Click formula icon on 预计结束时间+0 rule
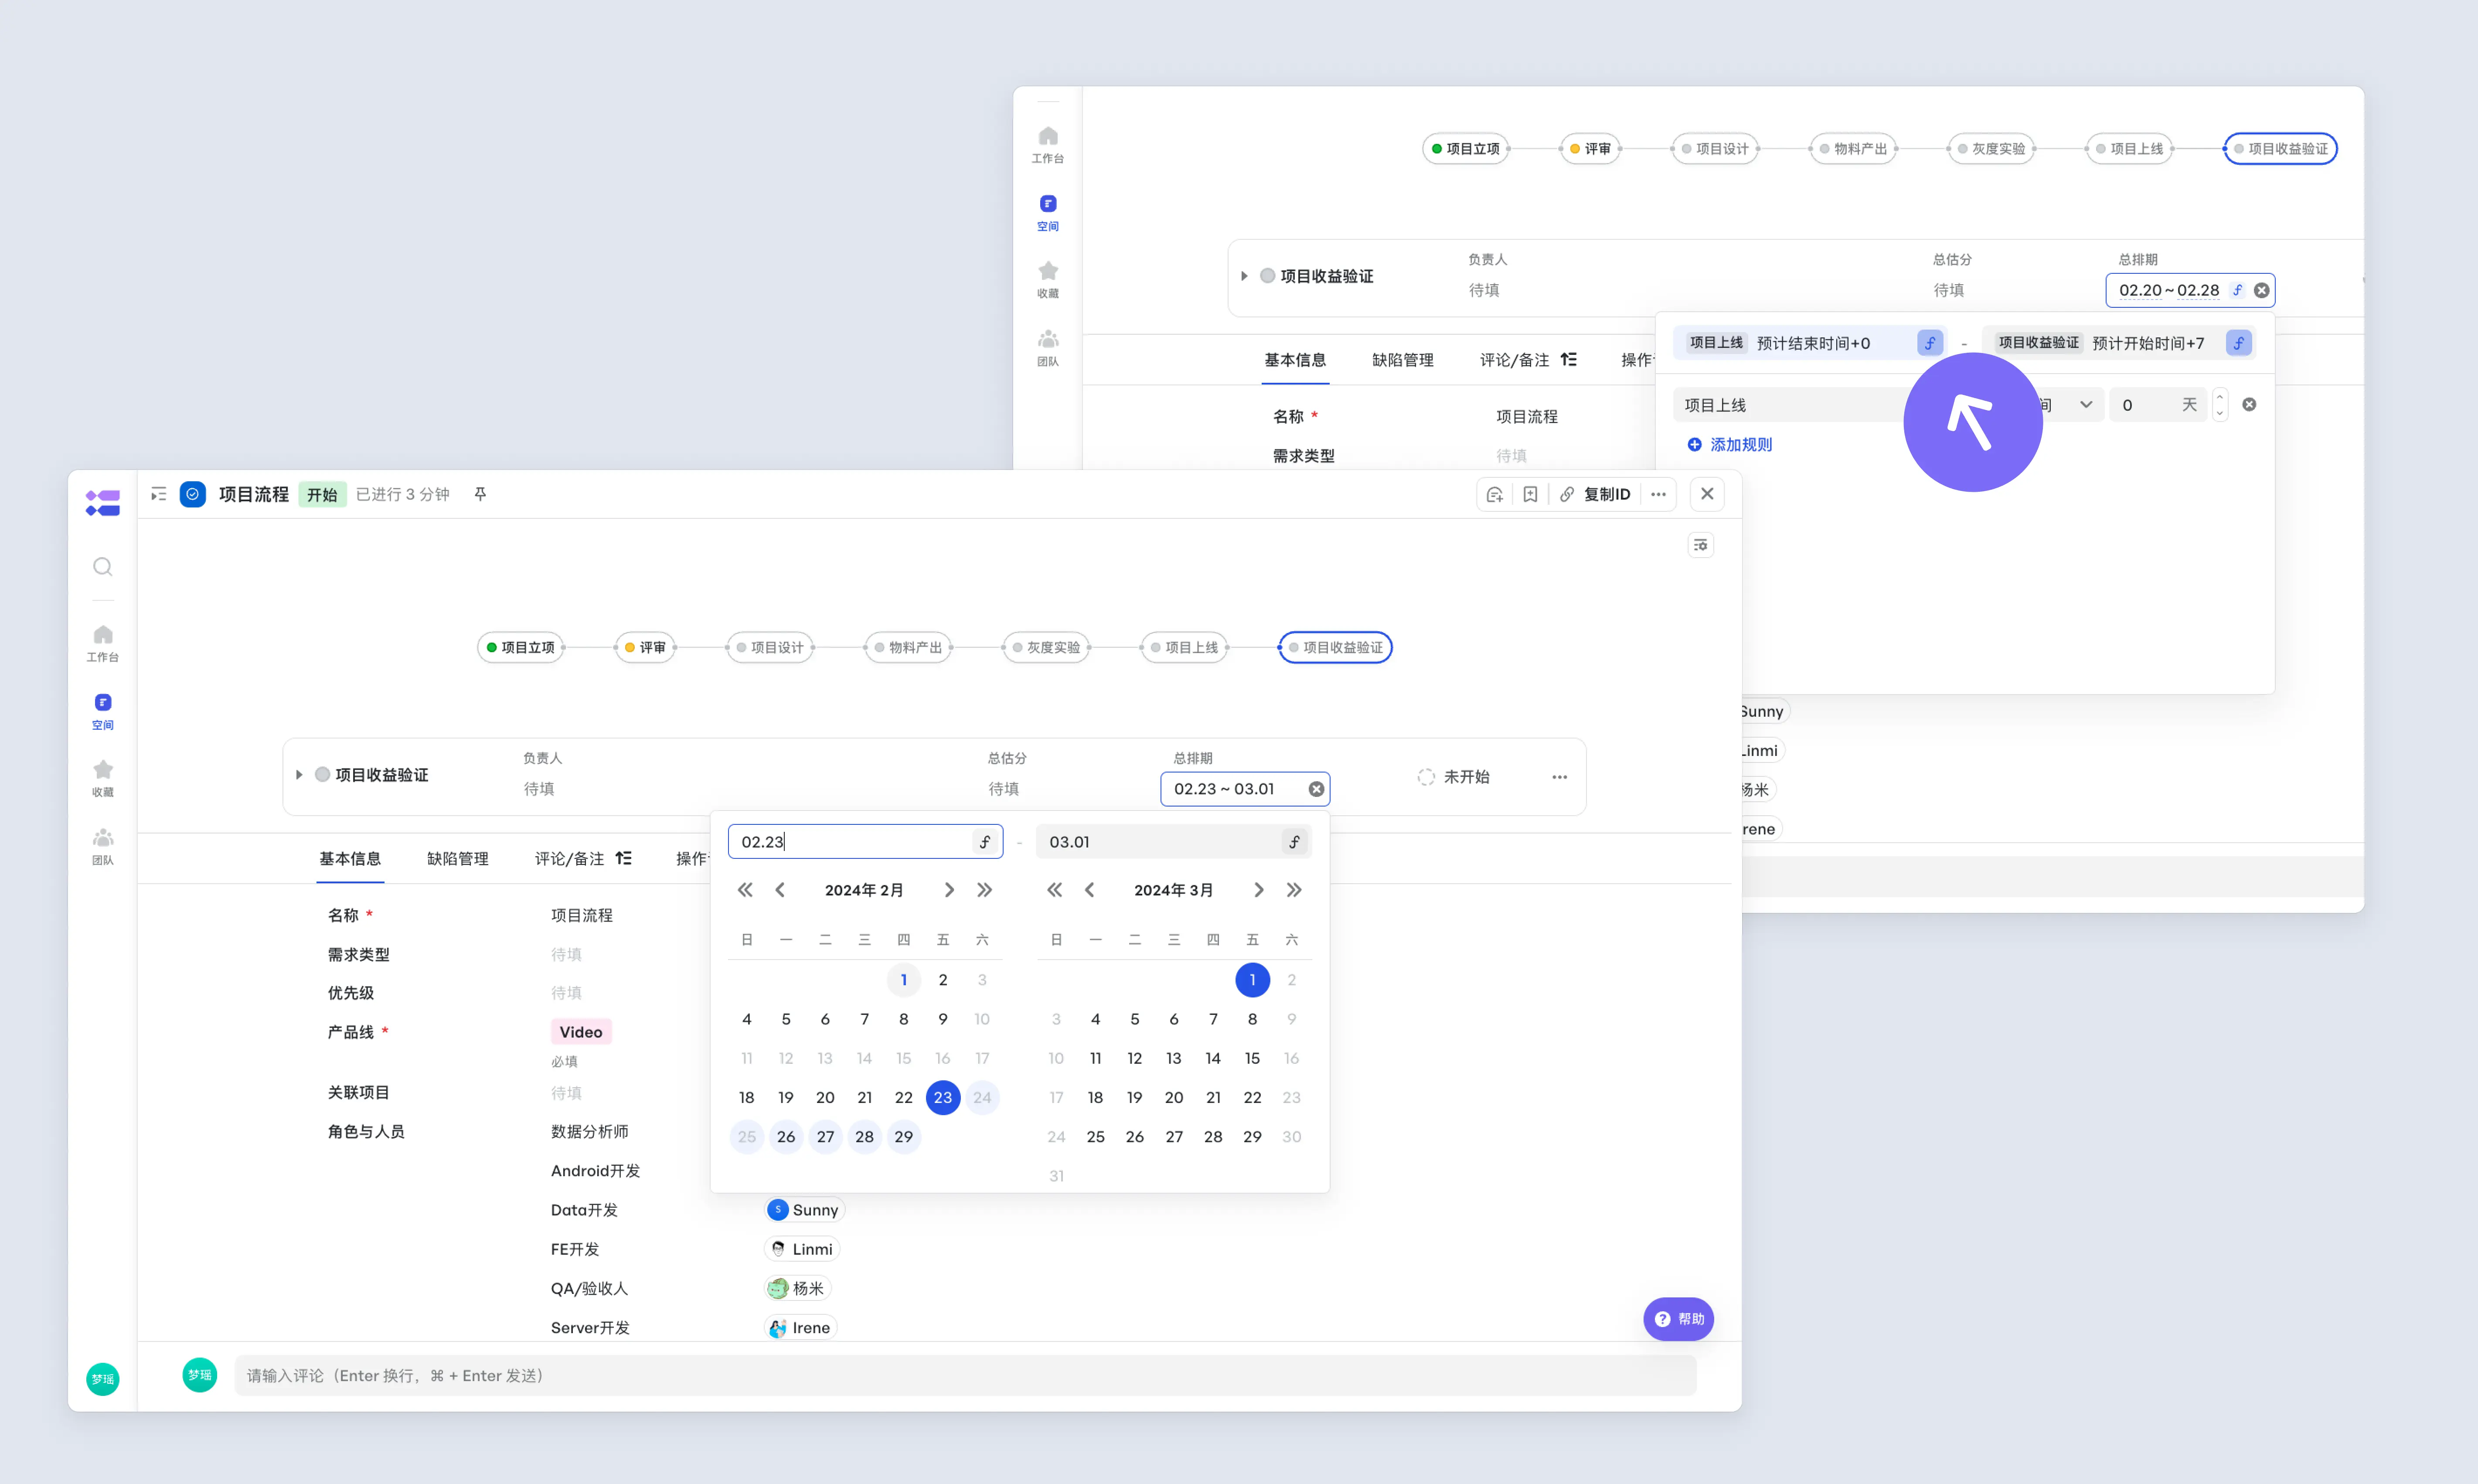This screenshot has height=1484, width=2478. pyautogui.click(x=1930, y=343)
